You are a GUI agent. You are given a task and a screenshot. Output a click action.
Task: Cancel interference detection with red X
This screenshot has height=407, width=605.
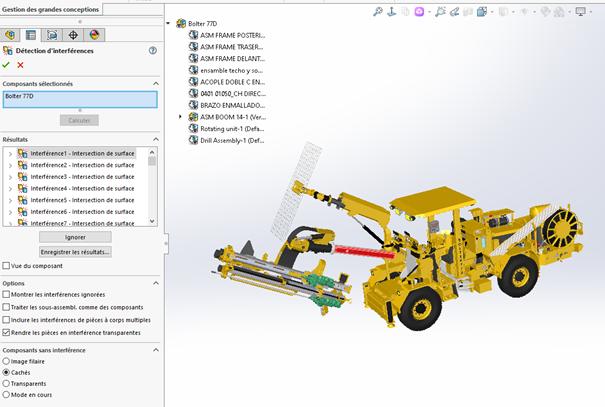pos(20,65)
